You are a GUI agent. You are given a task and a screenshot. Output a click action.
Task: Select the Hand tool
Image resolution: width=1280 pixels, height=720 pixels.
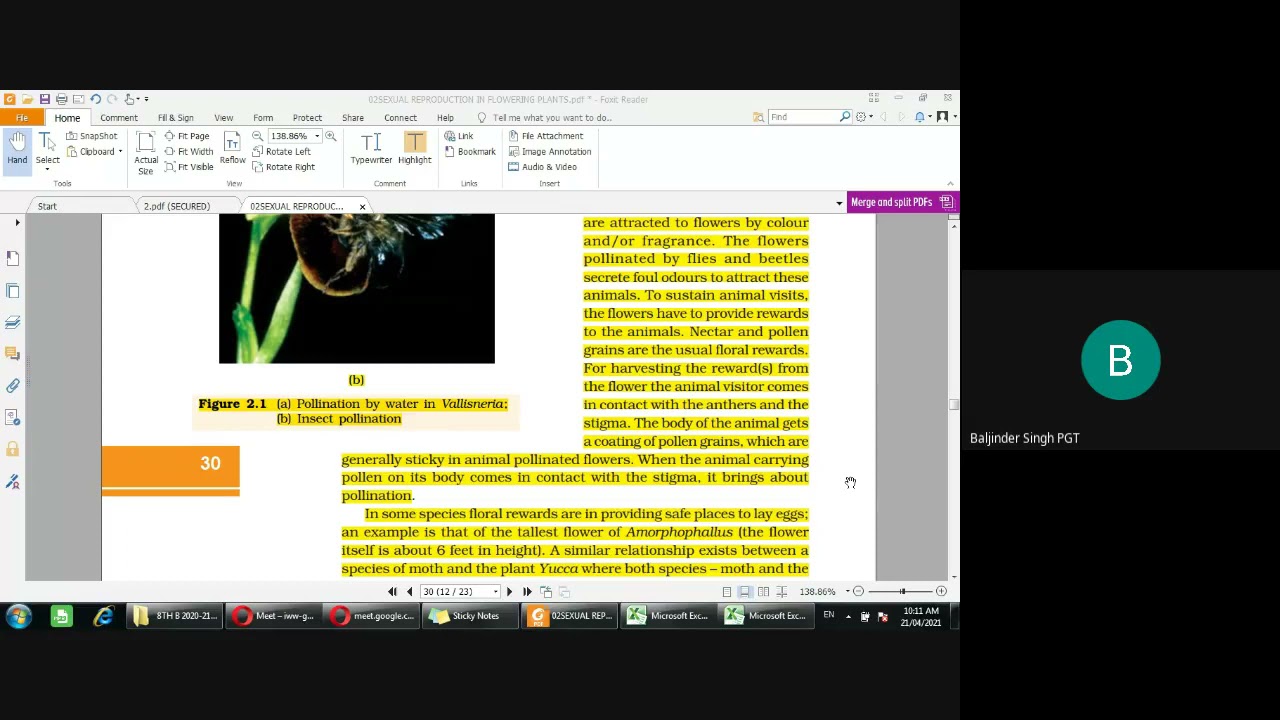(17, 148)
